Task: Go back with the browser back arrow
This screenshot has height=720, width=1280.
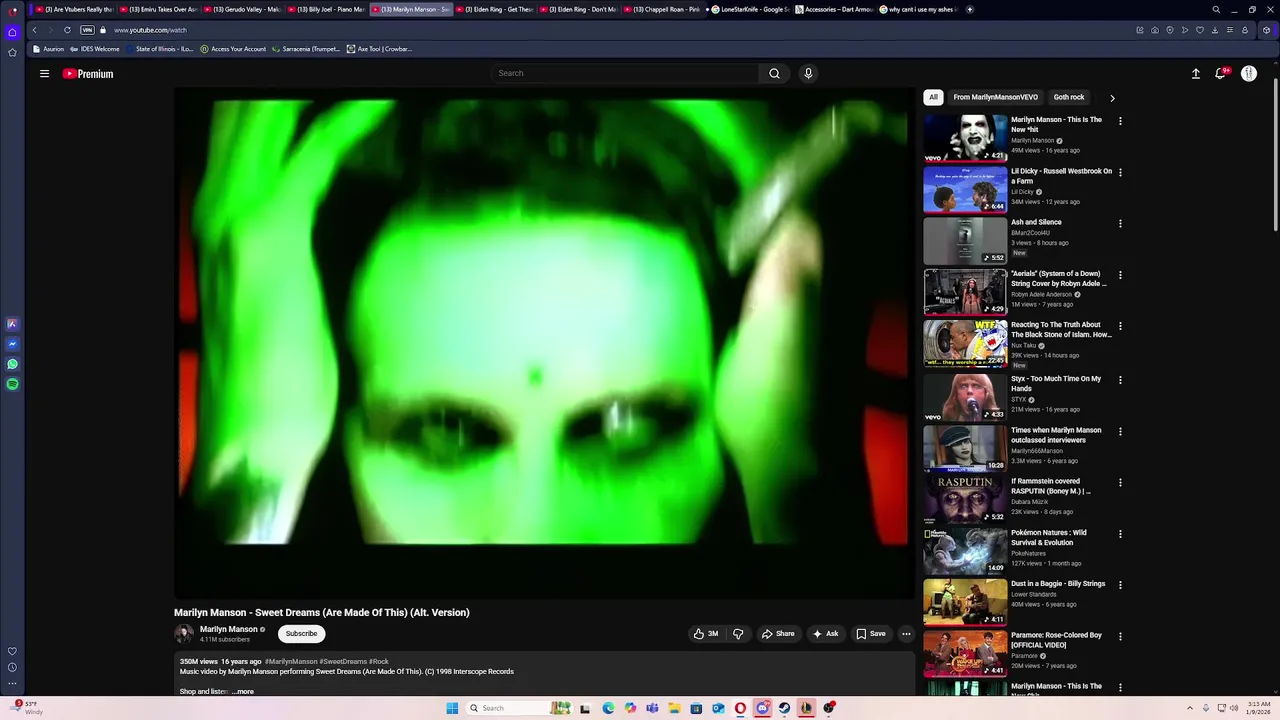Action: click(x=34, y=30)
